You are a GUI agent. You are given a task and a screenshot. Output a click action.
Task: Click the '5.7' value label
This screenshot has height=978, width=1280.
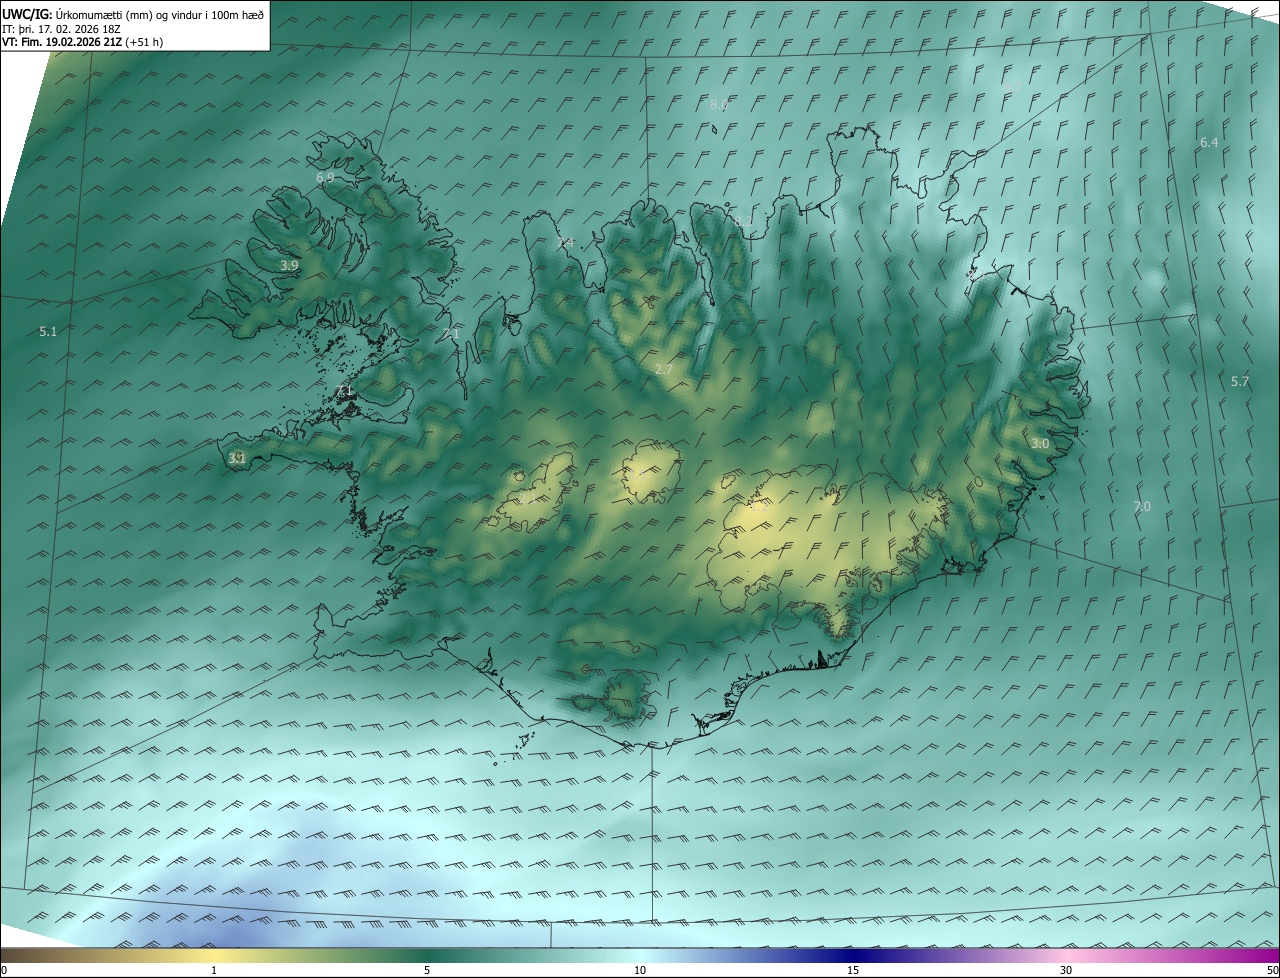tap(1240, 381)
